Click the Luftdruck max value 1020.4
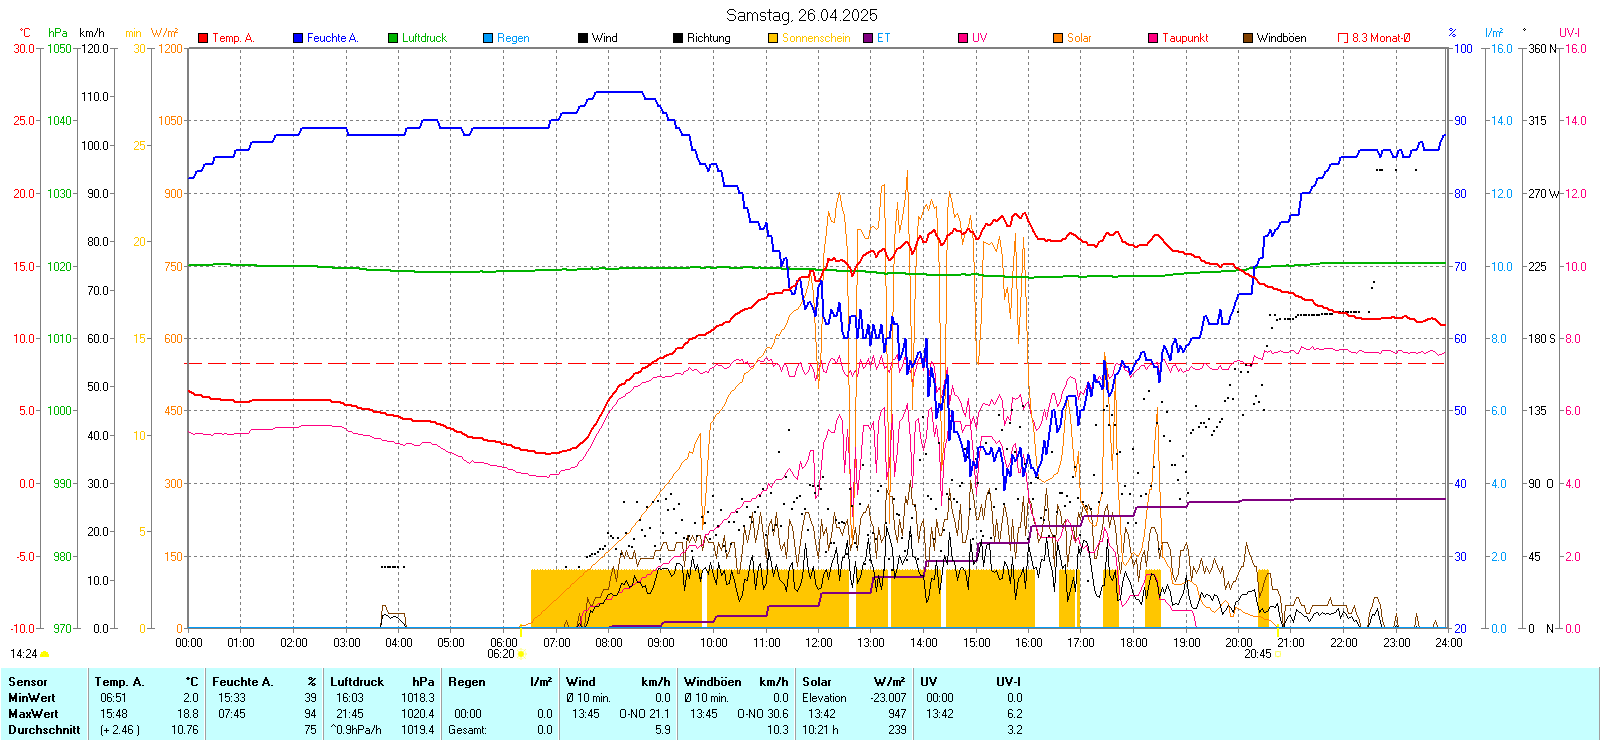The width and height of the screenshot is (1600, 740). 417,714
